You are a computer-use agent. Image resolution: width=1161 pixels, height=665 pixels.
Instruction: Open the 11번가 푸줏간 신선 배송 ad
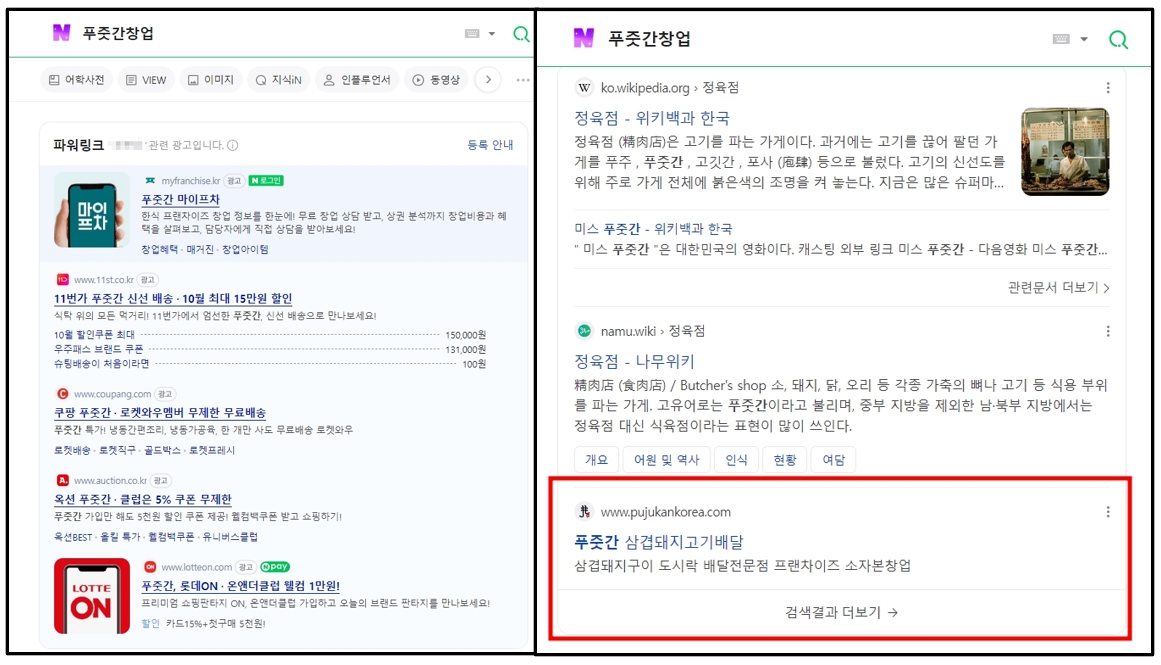(x=173, y=298)
